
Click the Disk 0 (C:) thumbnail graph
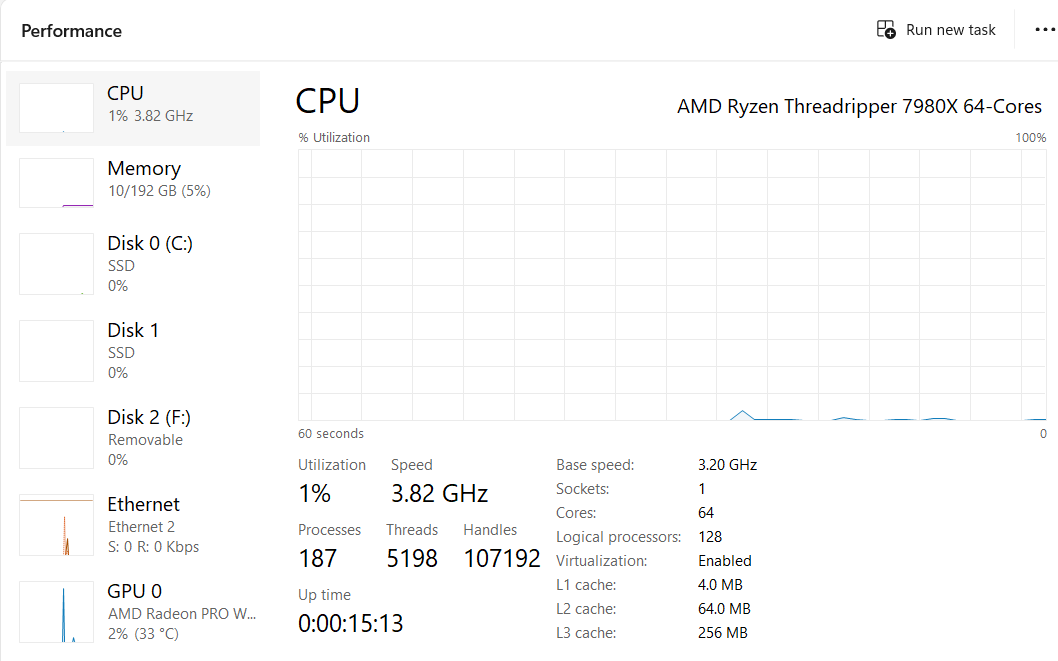coord(56,264)
